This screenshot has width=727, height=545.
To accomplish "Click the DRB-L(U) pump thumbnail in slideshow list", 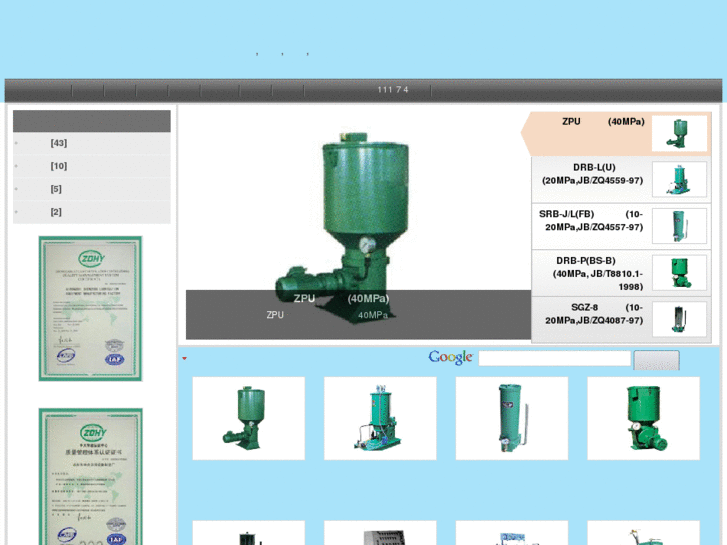I will [x=679, y=180].
